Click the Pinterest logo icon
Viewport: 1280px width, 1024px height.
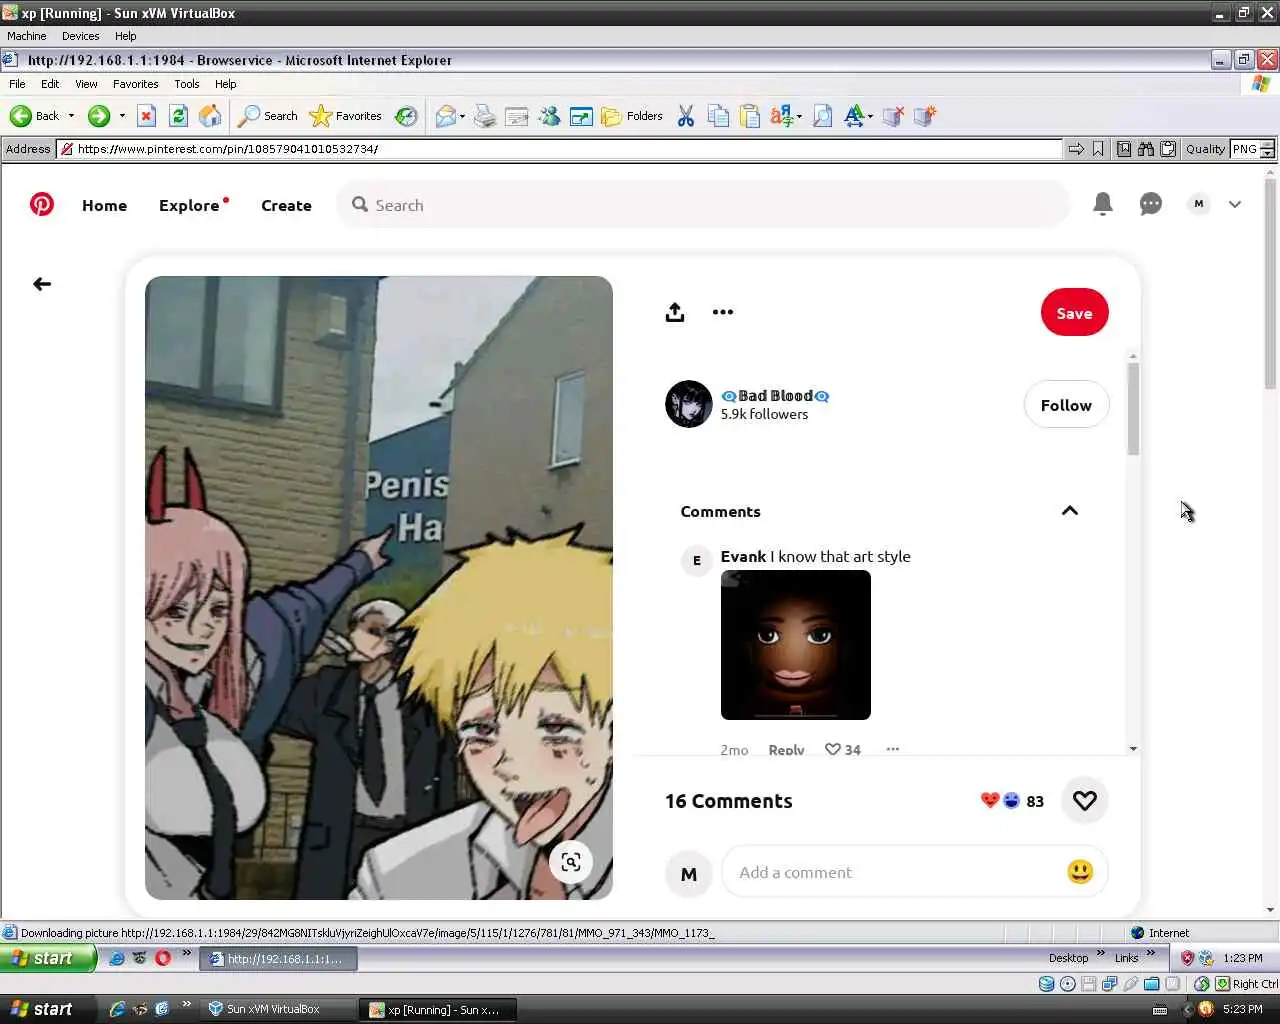click(42, 205)
